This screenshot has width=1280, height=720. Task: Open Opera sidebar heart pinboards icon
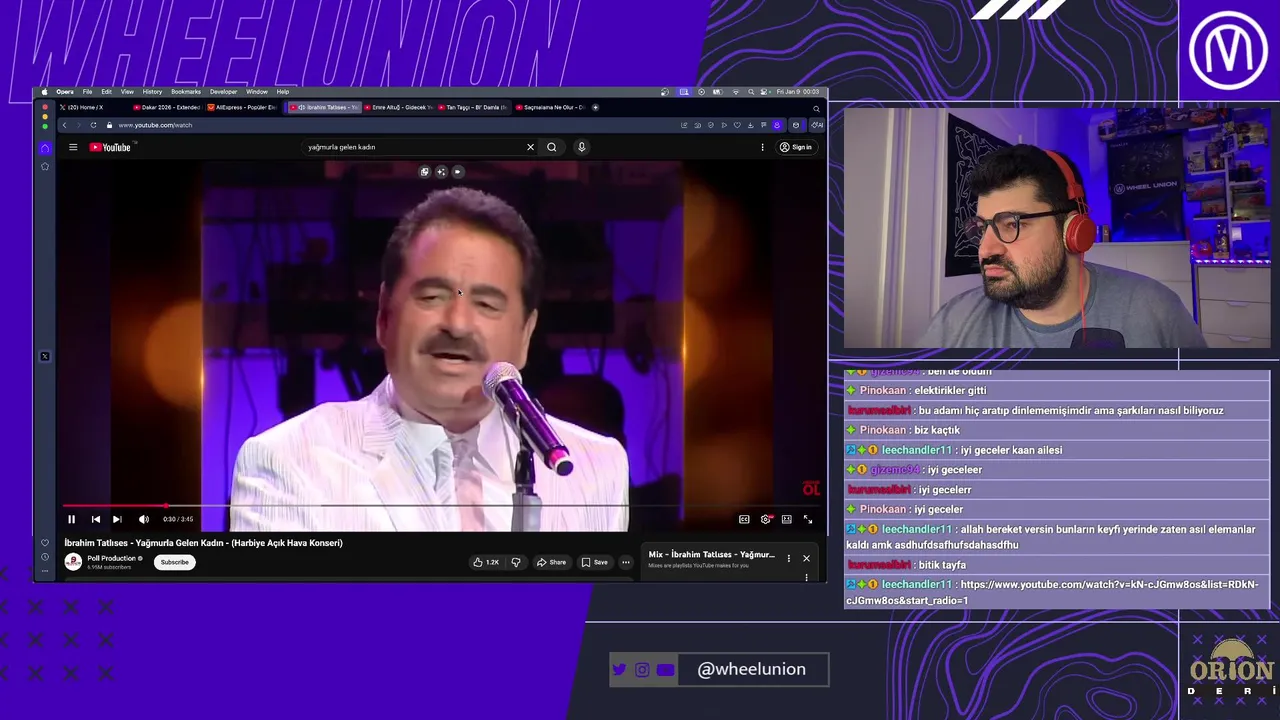click(44, 543)
